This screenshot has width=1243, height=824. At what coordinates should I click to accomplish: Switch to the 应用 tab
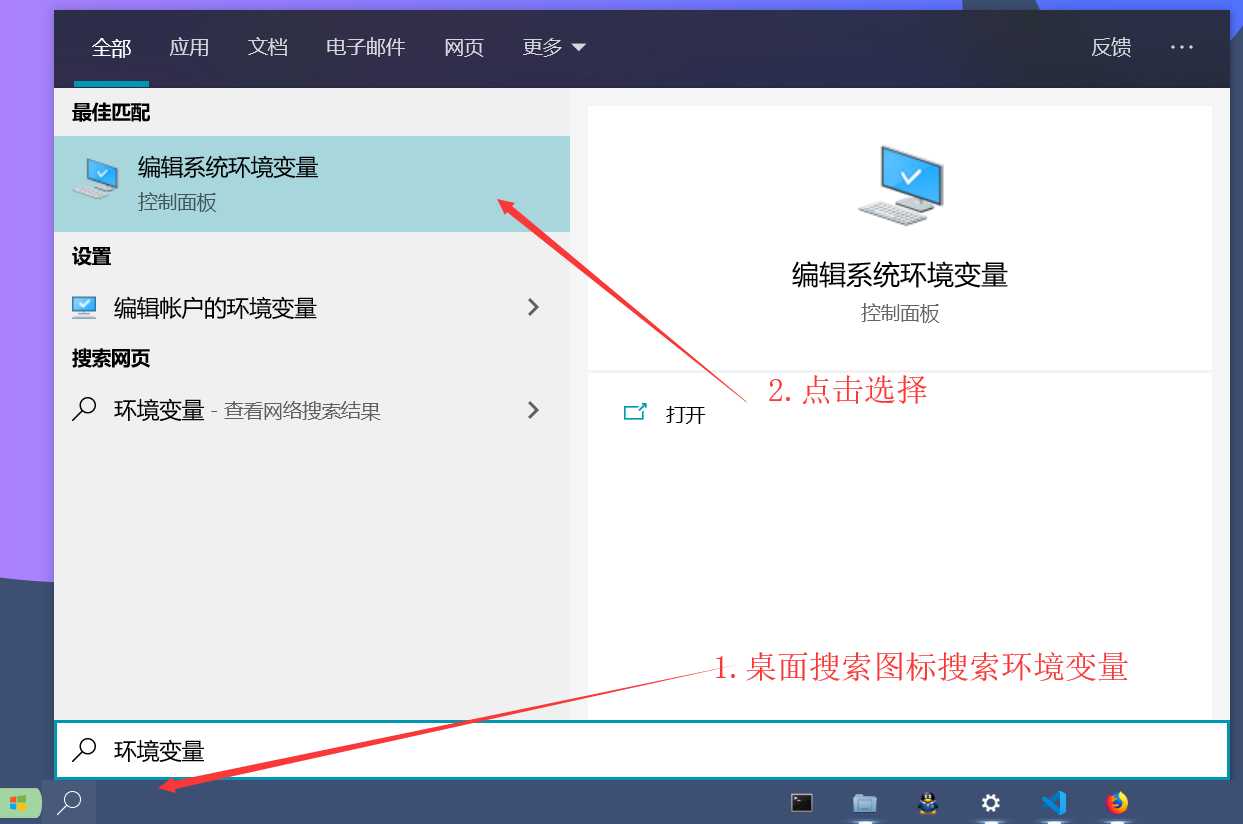coord(189,48)
